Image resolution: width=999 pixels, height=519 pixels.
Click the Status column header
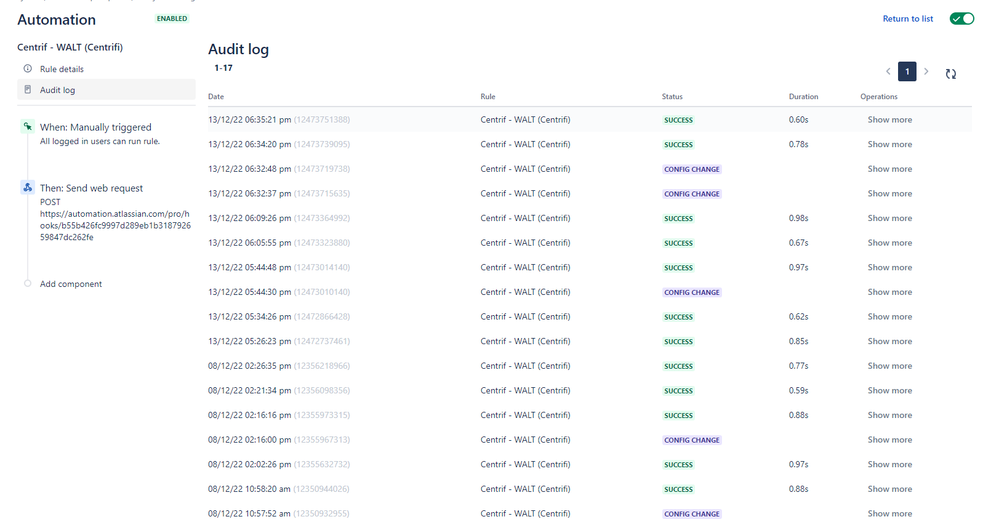(672, 97)
